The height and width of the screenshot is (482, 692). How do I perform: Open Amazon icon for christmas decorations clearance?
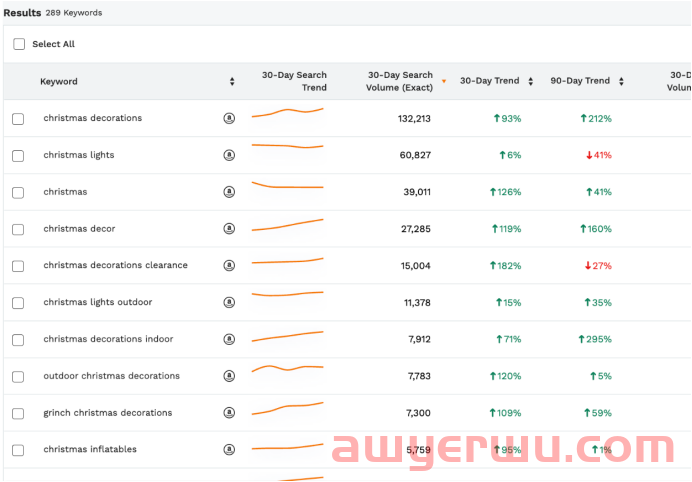[229, 265]
